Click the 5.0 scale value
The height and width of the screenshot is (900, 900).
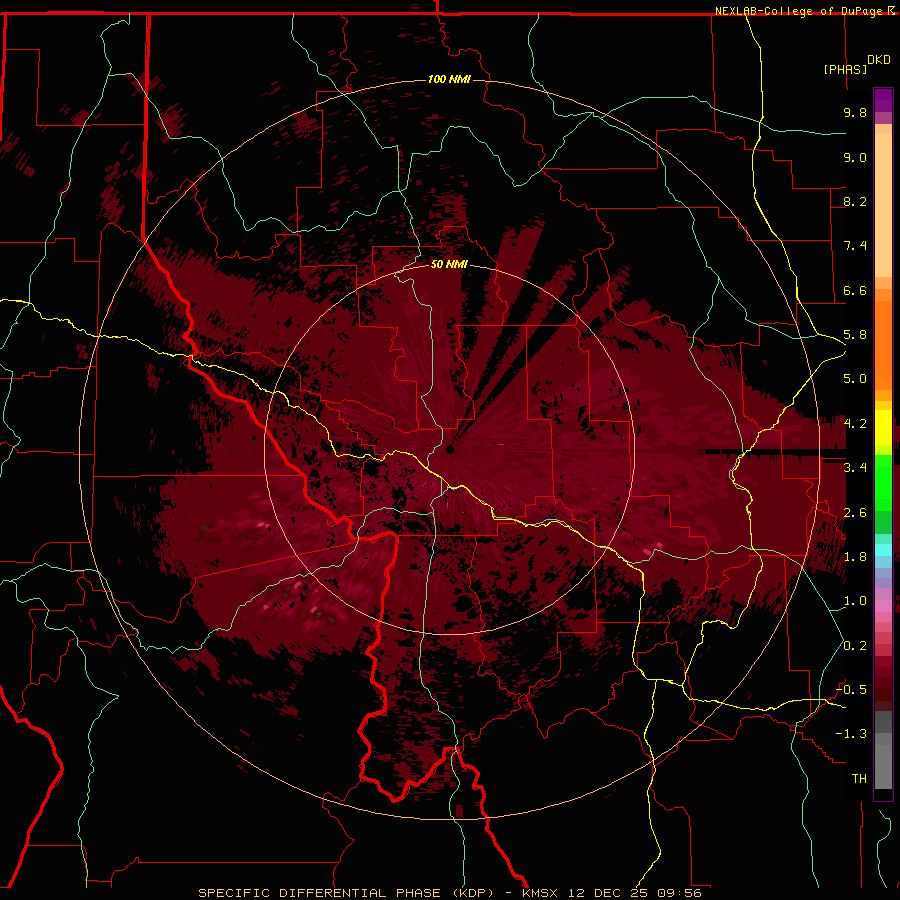[855, 379]
